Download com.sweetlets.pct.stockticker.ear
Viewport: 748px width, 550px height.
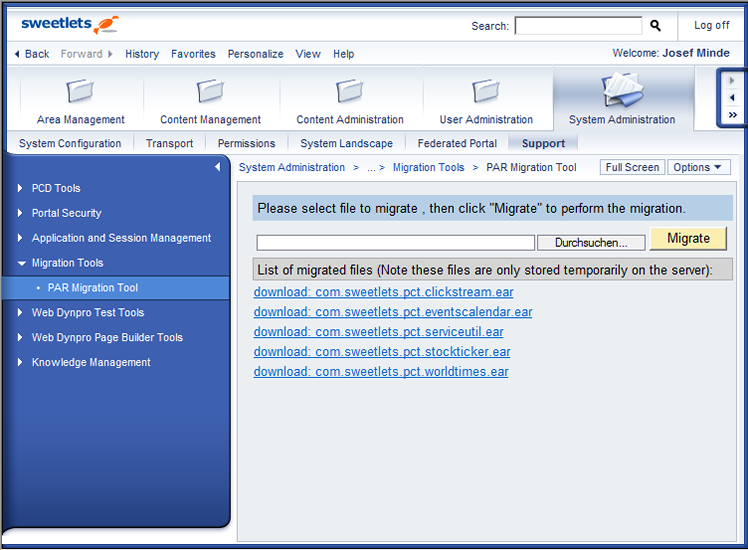pos(382,352)
